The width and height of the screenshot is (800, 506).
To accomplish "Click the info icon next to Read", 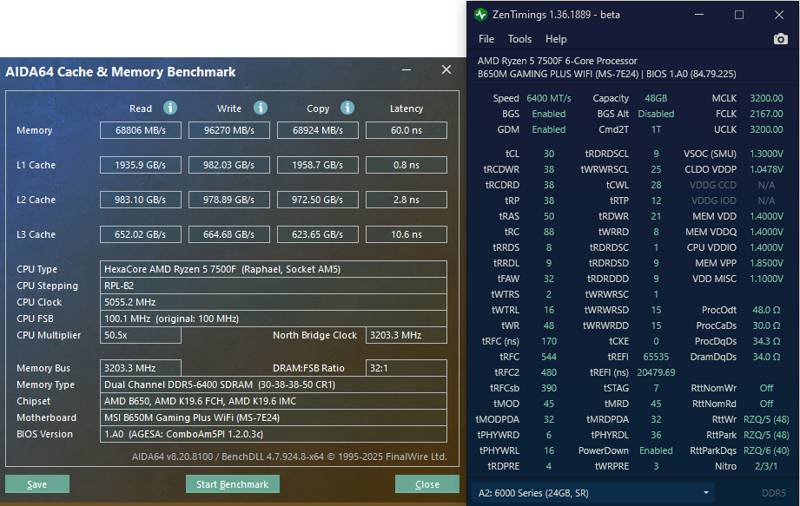I will coord(170,108).
